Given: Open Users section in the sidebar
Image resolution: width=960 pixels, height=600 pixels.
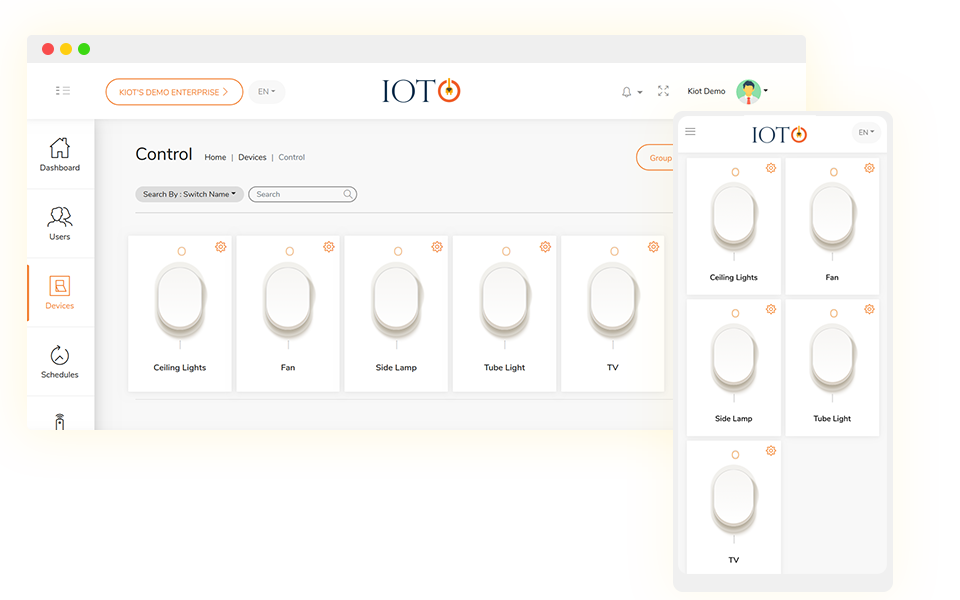Looking at the screenshot, I should pos(60,224).
